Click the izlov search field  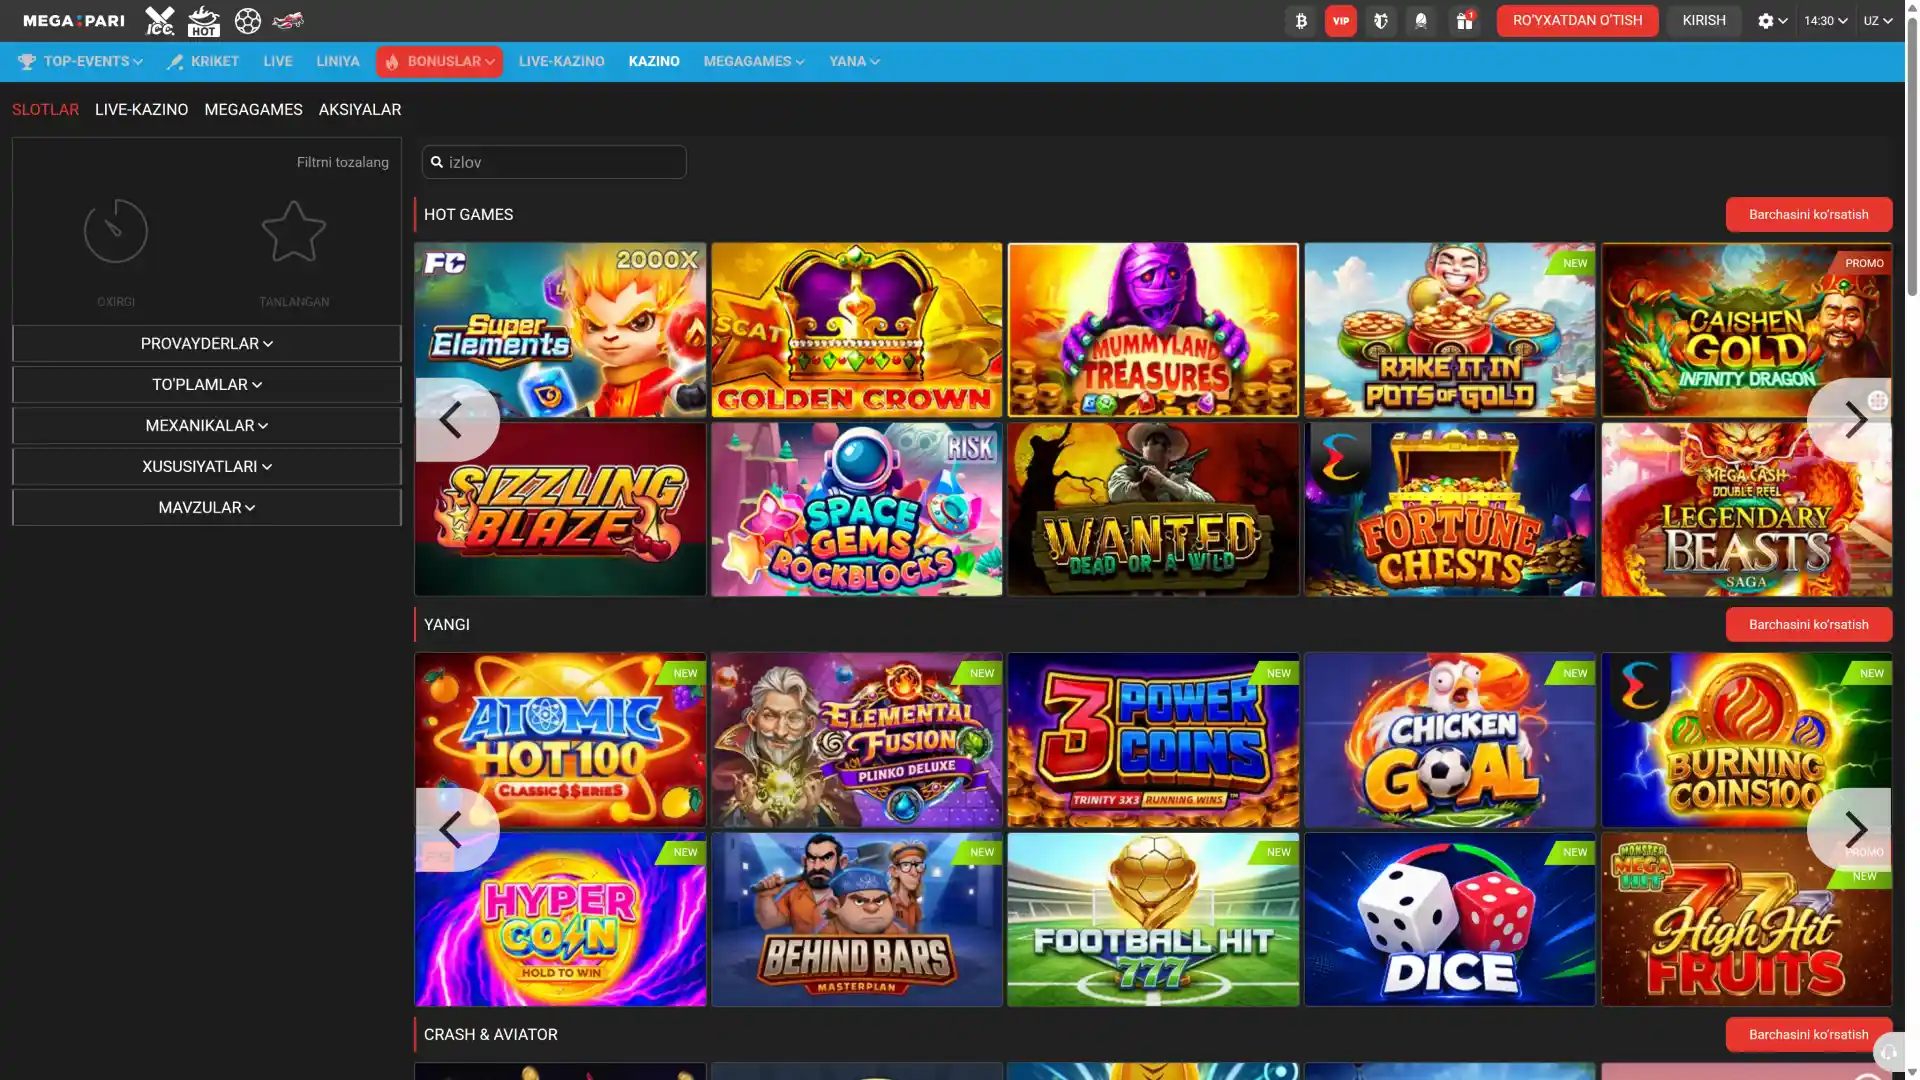554,162
